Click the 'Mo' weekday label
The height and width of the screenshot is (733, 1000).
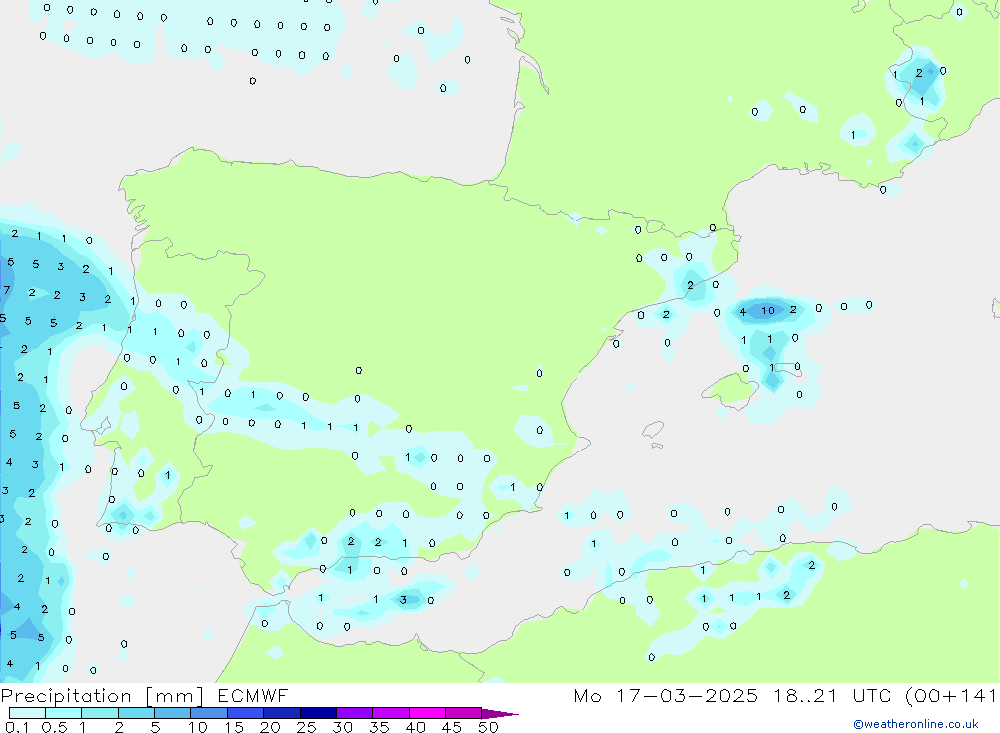pos(587,695)
